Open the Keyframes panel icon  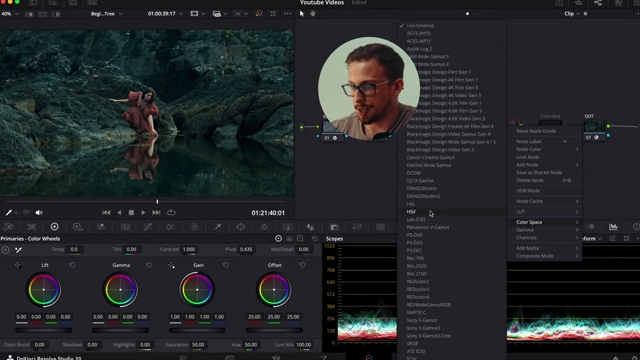(591, 227)
